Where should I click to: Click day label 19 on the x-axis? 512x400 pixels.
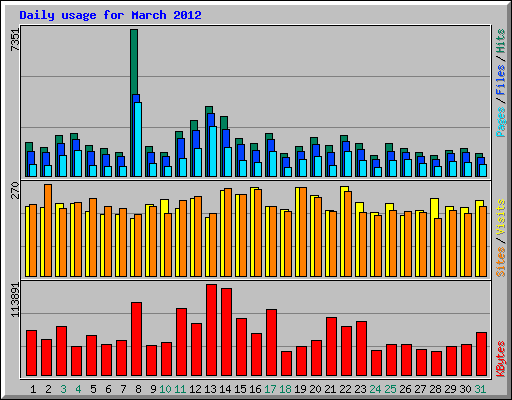300,389
